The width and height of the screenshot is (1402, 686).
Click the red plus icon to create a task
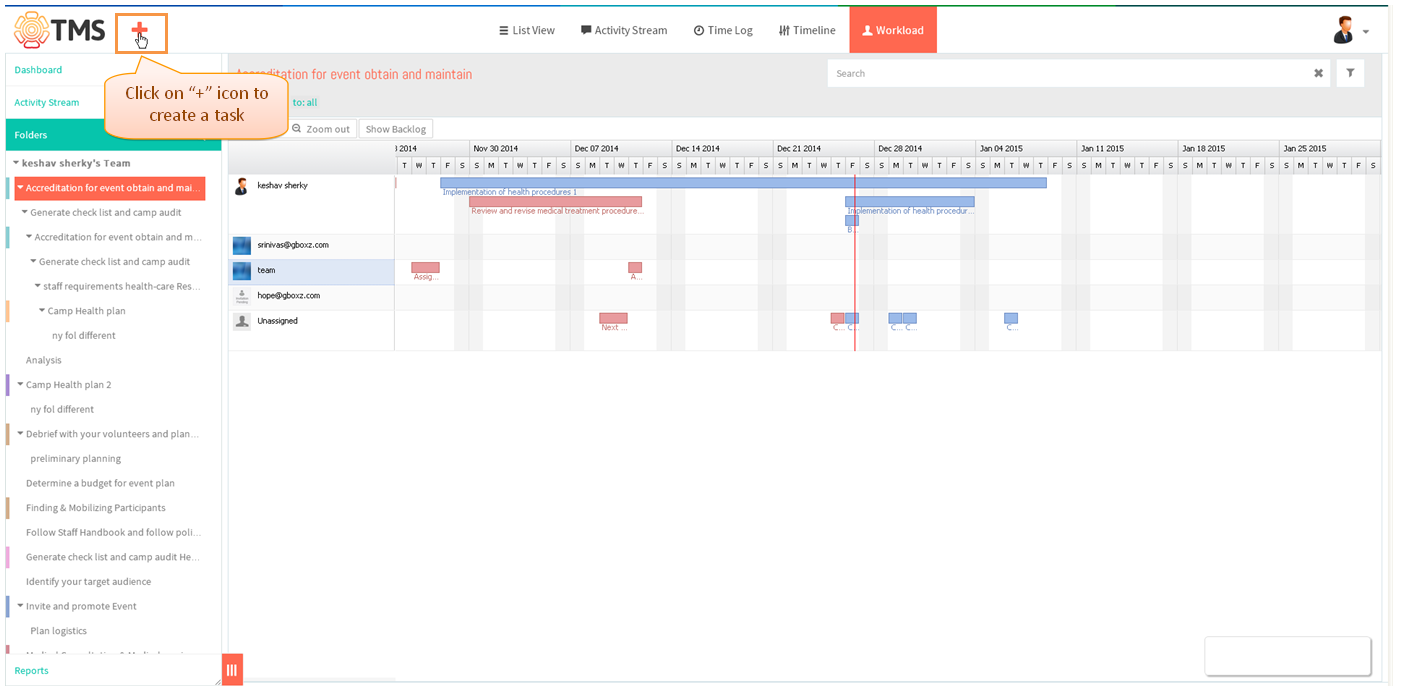pyautogui.click(x=140, y=32)
